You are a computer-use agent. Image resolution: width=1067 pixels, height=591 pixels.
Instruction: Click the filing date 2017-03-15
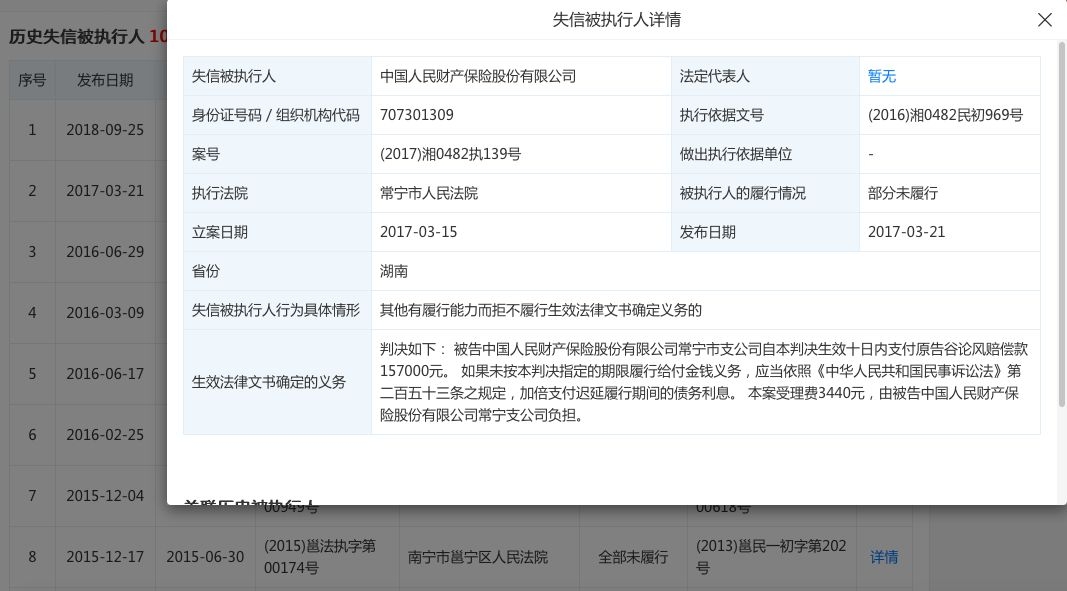(x=418, y=232)
